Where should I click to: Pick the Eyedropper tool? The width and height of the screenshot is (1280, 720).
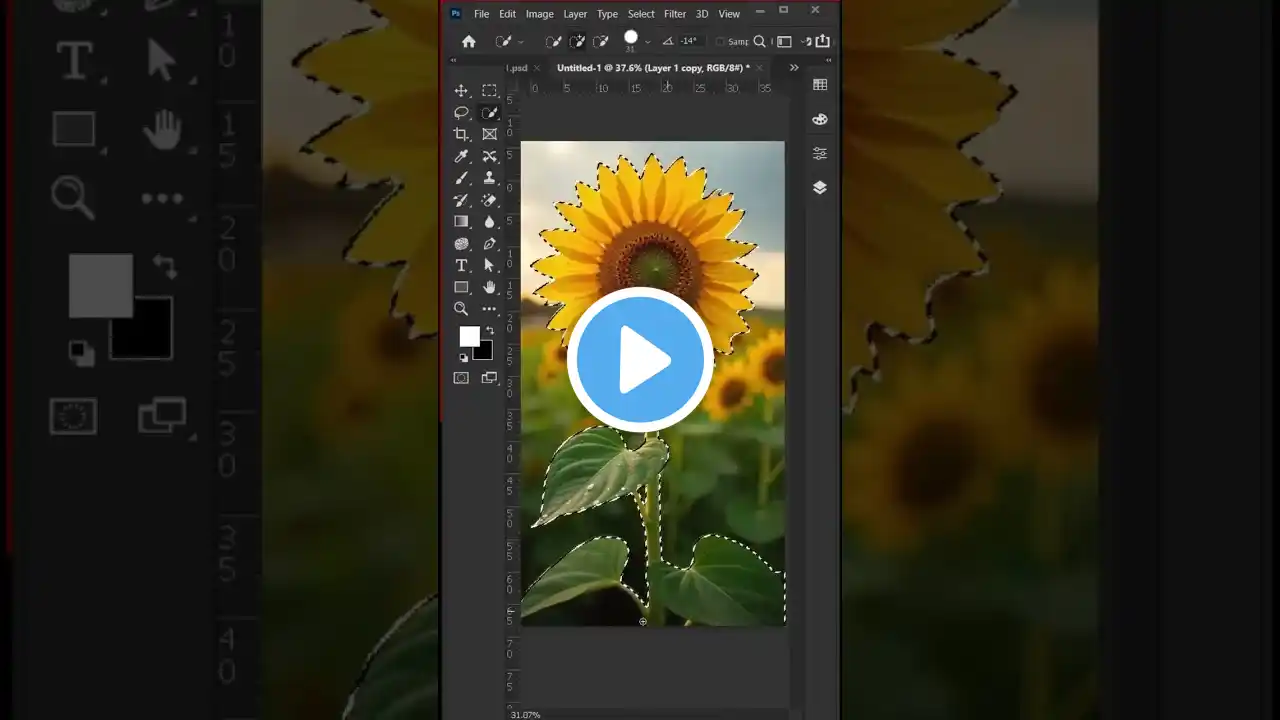tap(461, 155)
